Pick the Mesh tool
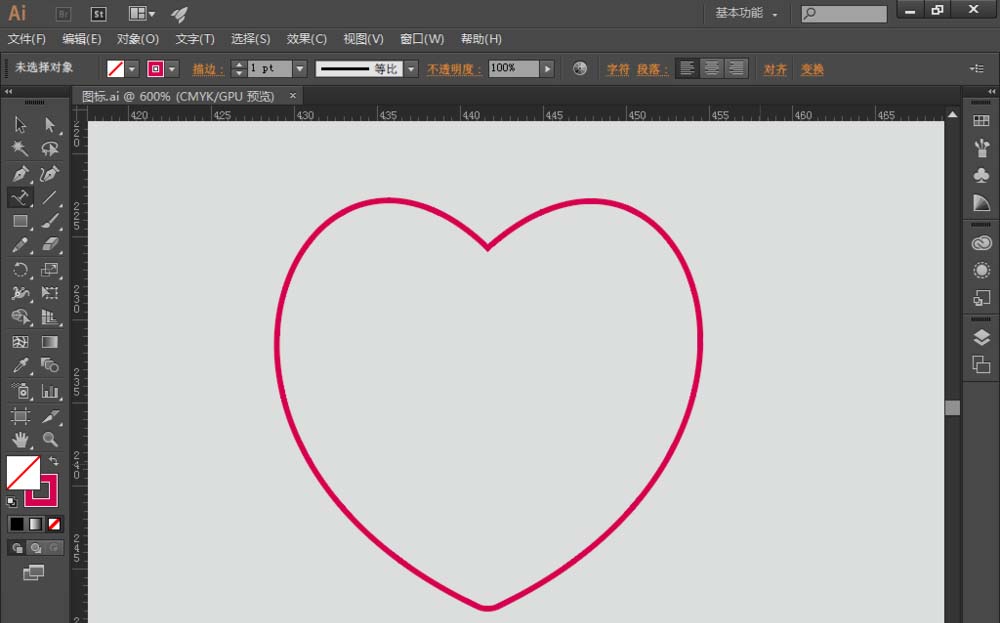 tap(20, 342)
